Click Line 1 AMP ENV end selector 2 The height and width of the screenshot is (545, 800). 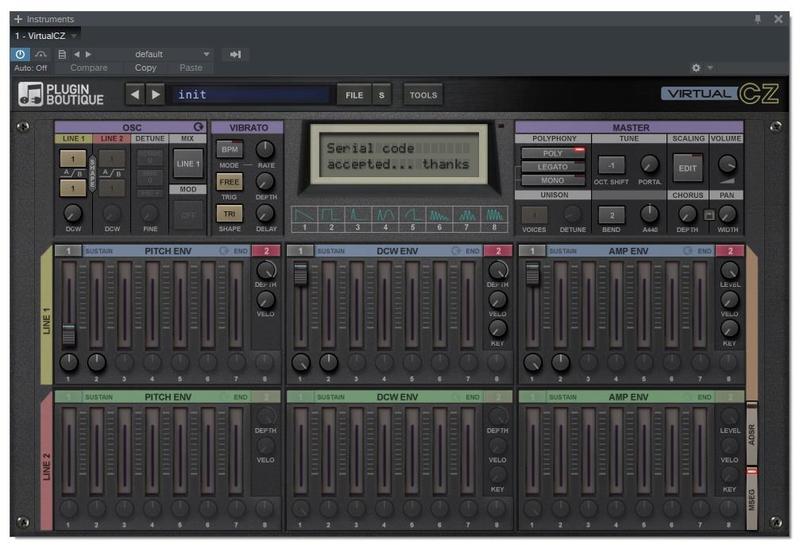coord(730,251)
